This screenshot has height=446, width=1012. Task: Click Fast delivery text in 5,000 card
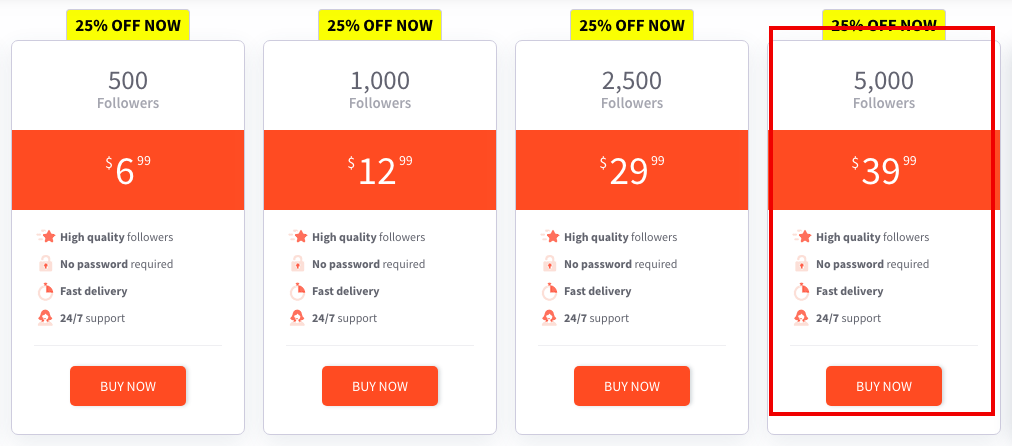[x=849, y=291]
